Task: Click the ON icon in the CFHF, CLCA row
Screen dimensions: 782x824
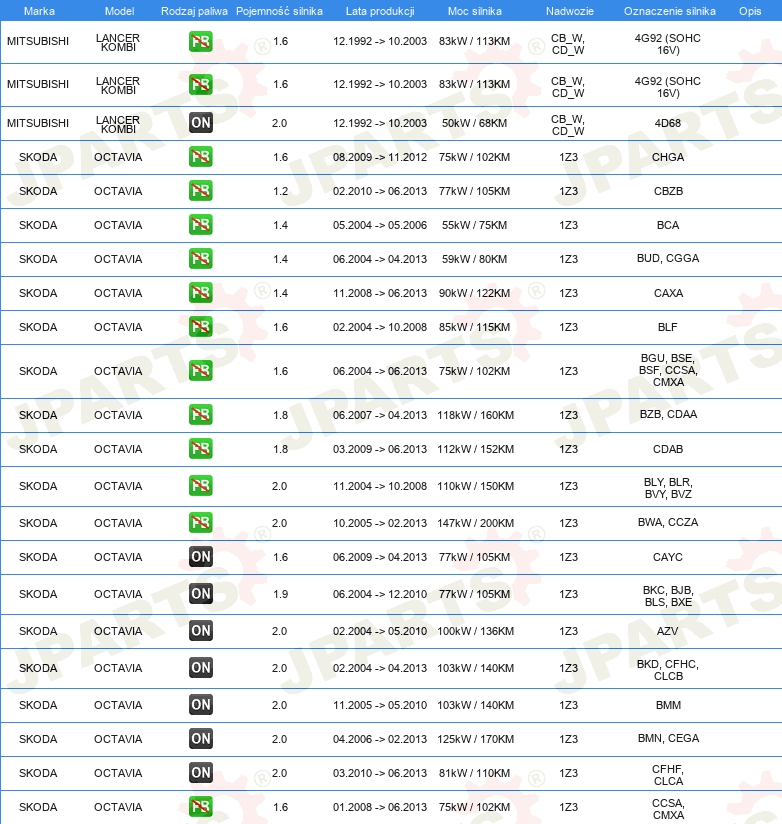Action: [201, 773]
